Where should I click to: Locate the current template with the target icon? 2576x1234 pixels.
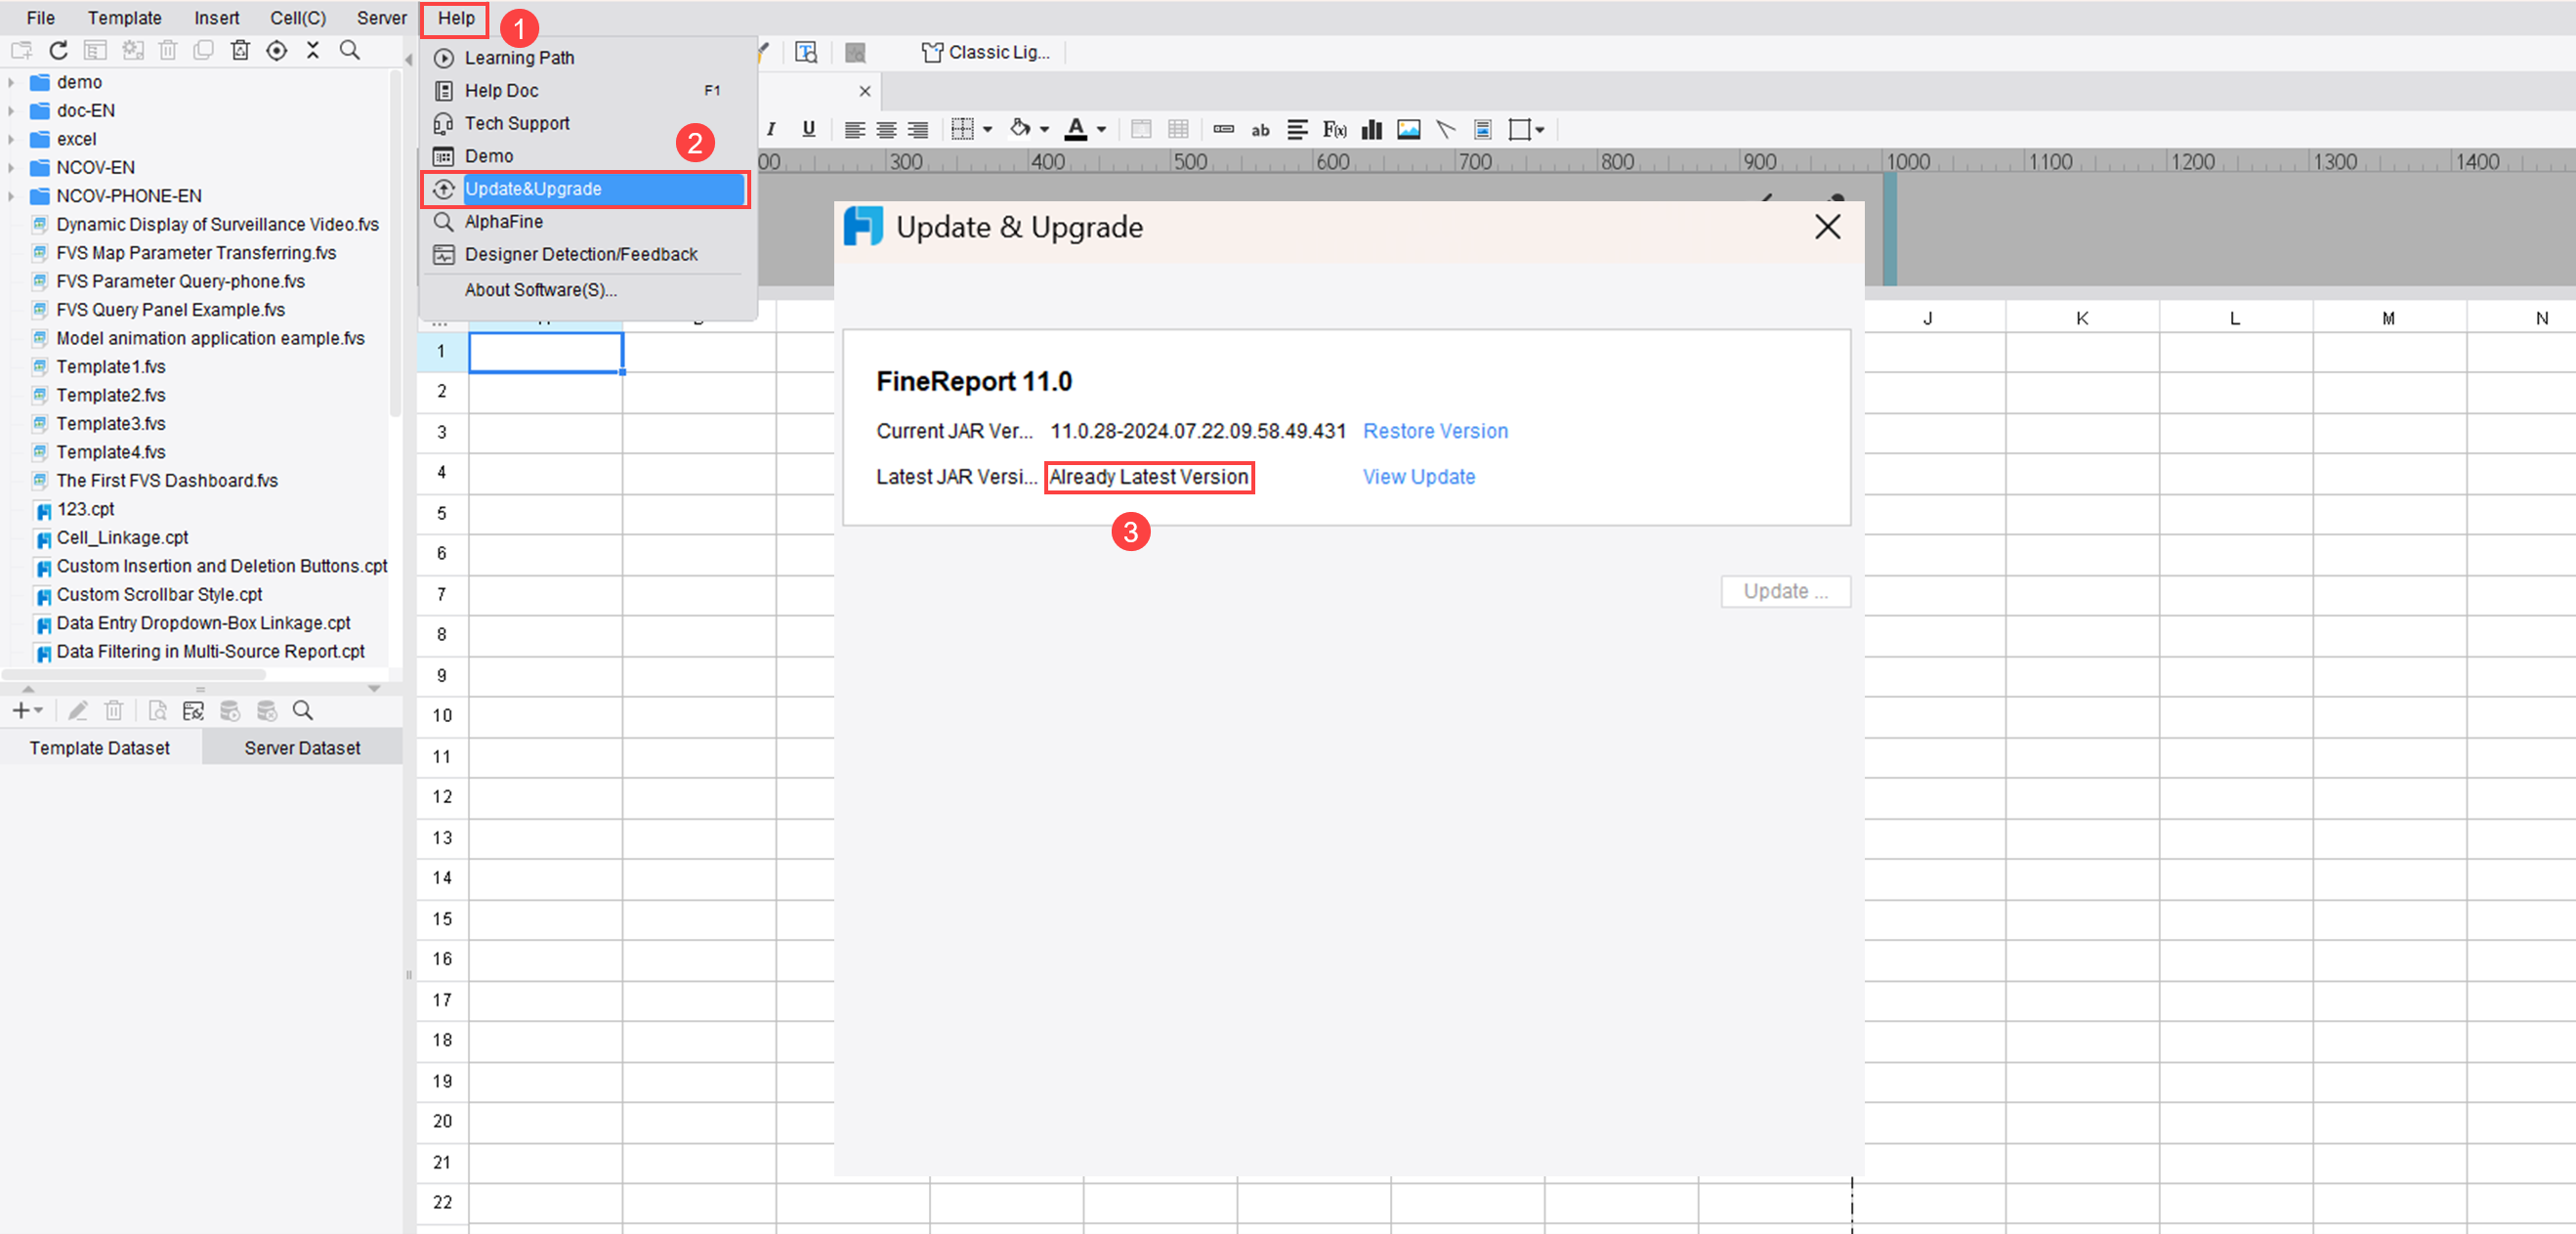coord(277,50)
